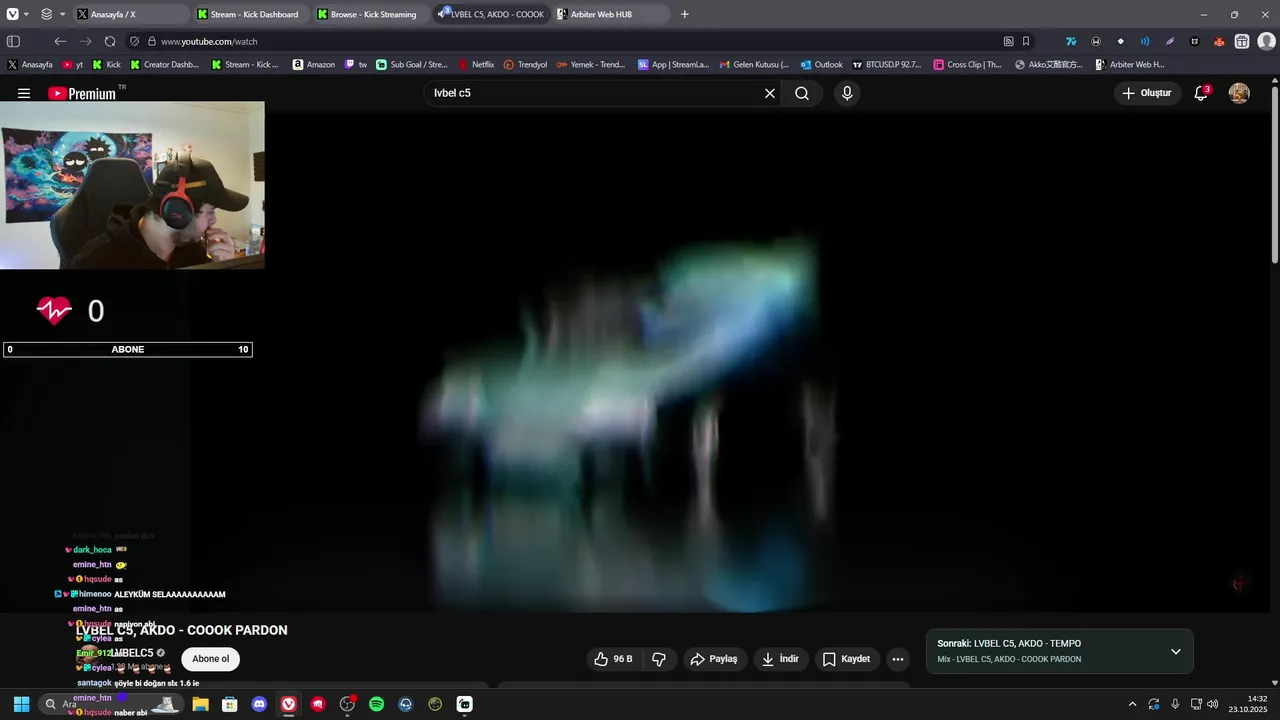
Task: Open Microsoft Store from the taskbar
Action: click(230, 704)
